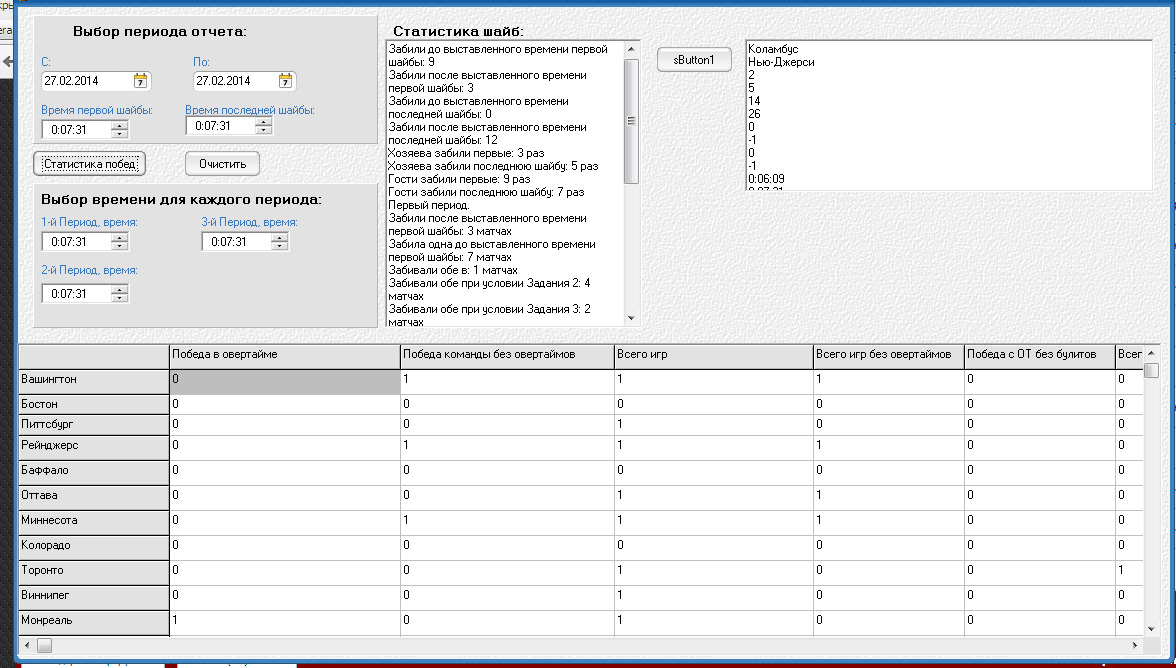Increase Время последней шайбы time value
The width and height of the screenshot is (1176, 668).
pos(262,121)
